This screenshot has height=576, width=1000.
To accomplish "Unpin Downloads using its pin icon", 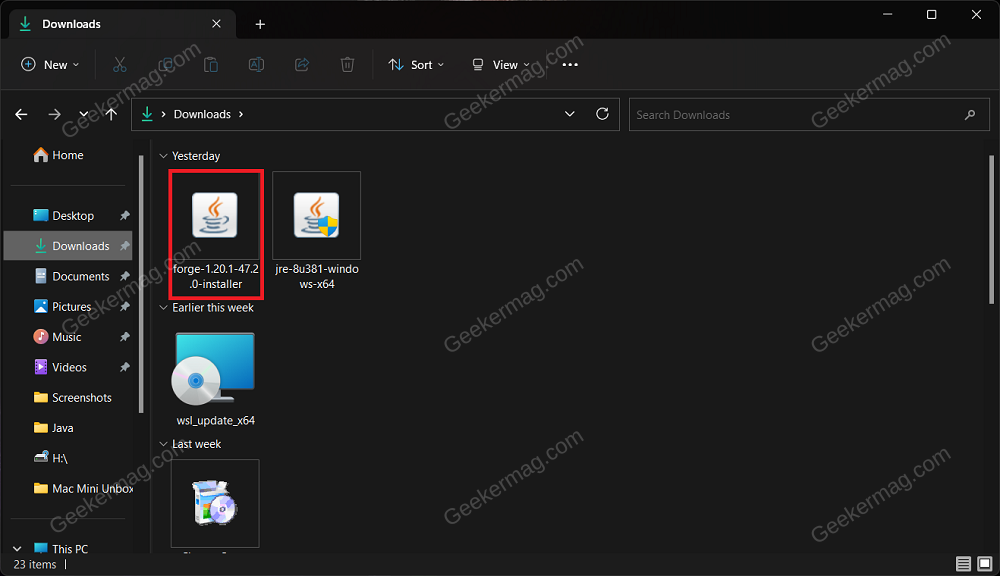I will 125,246.
